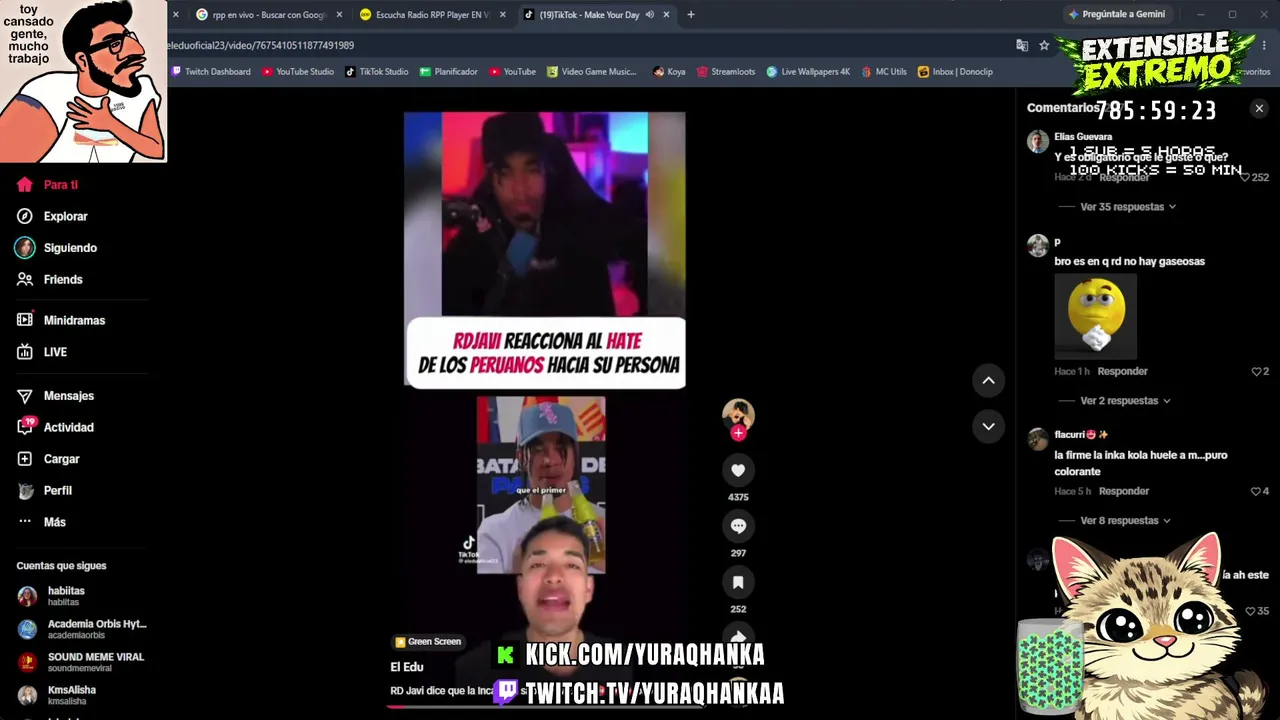Close the Radio RPP Player tab
This screenshot has width=1280, height=720.
pos(502,15)
